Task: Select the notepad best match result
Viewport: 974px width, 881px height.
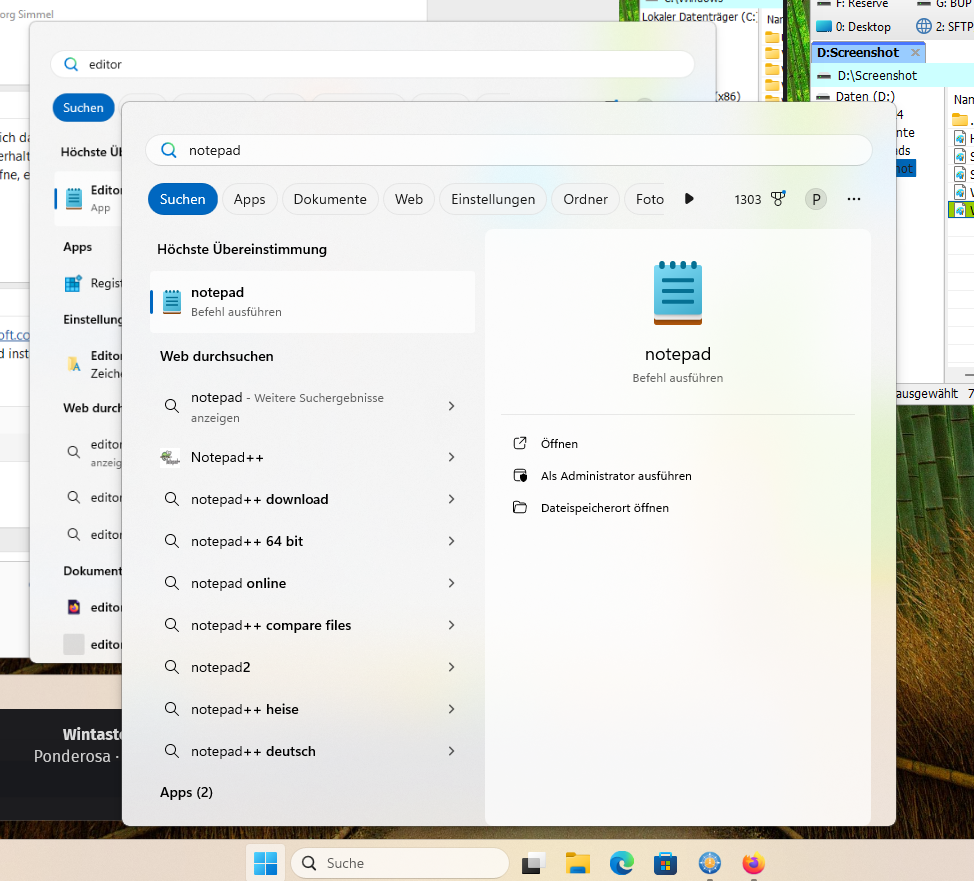Action: point(312,302)
